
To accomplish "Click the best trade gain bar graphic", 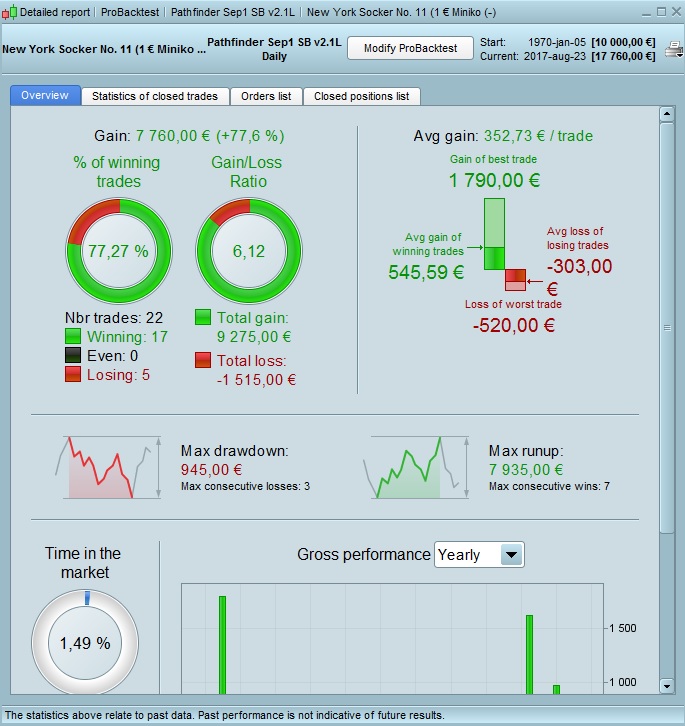I will coord(494,233).
